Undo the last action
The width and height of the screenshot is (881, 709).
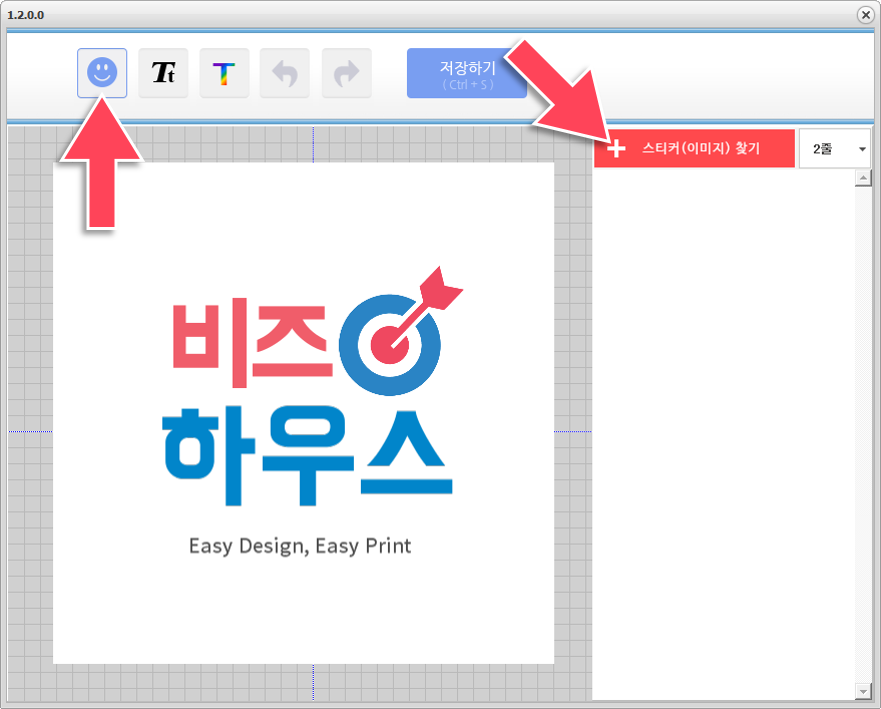click(284, 73)
